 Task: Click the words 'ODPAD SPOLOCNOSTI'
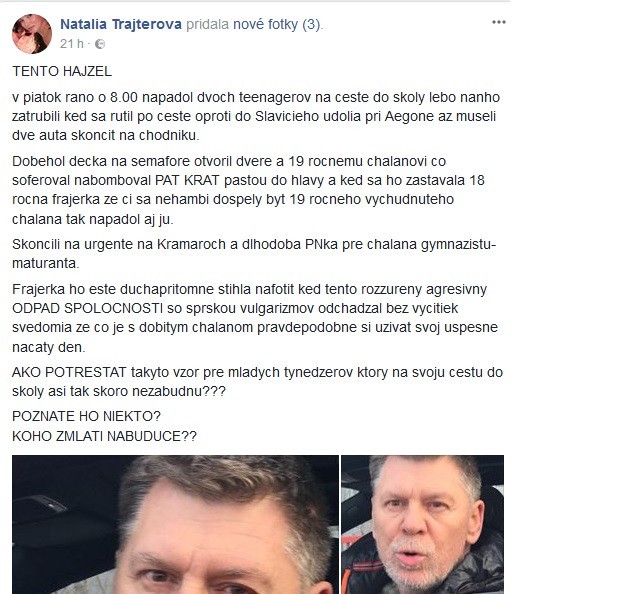pyautogui.click(x=88, y=308)
